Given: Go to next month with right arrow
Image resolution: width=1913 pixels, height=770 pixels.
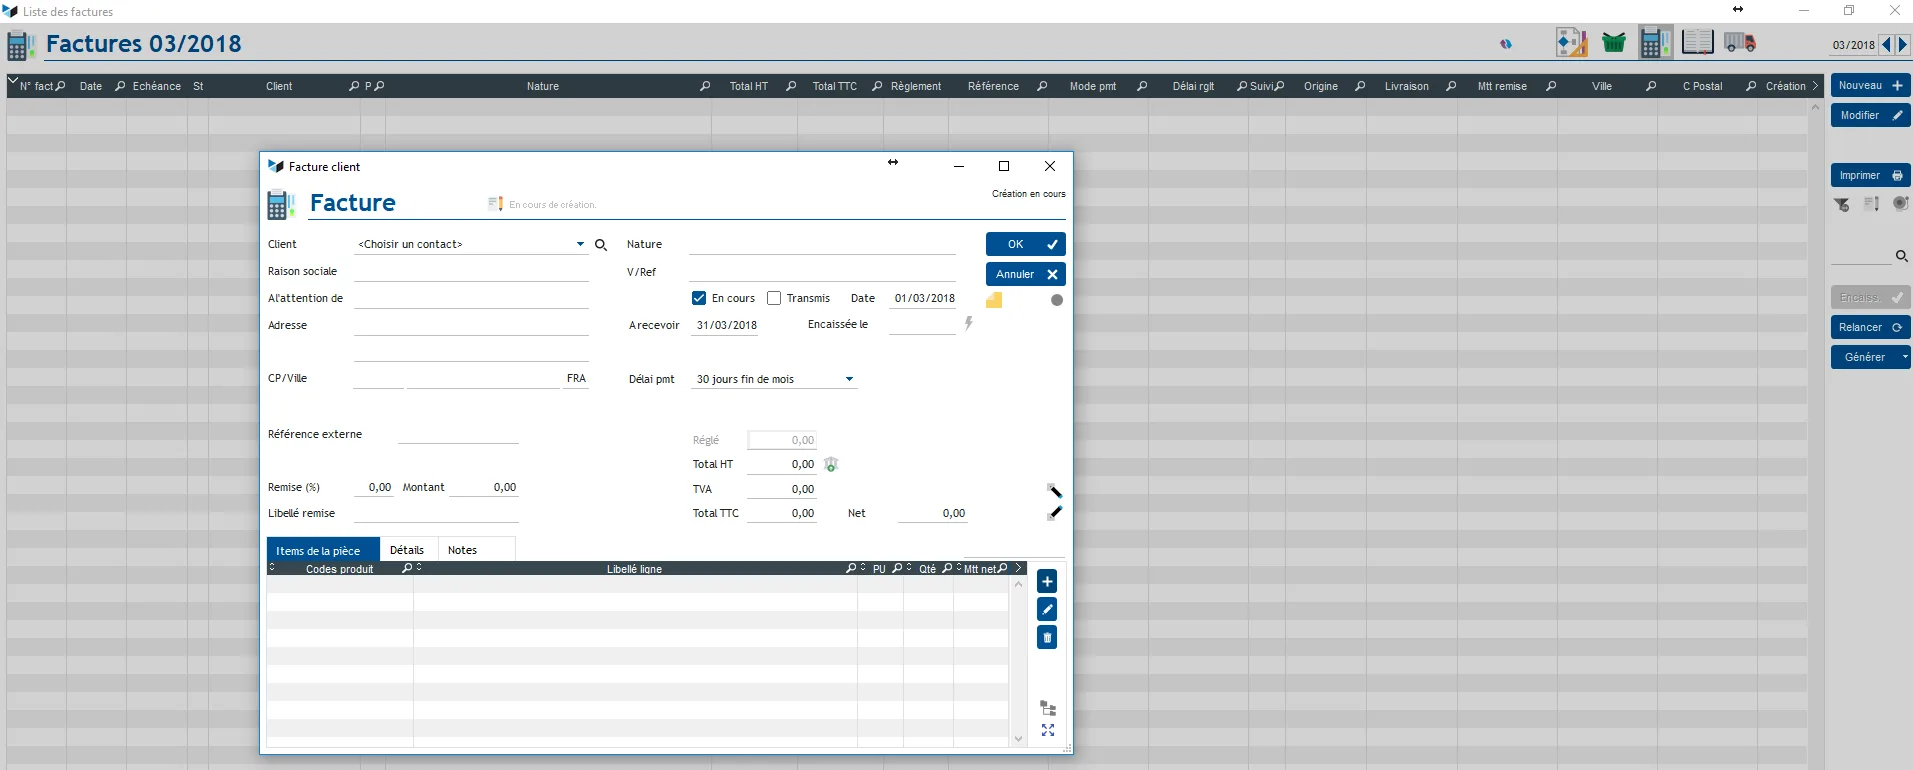Looking at the screenshot, I should [x=1903, y=45].
